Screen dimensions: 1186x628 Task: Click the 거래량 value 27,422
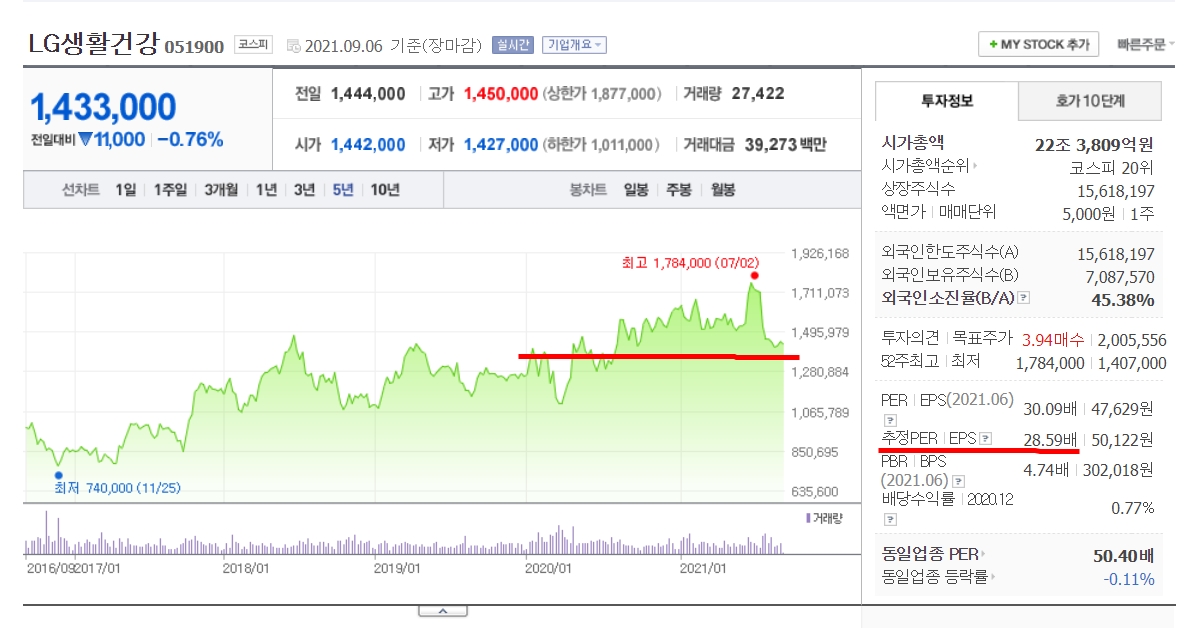click(x=758, y=94)
